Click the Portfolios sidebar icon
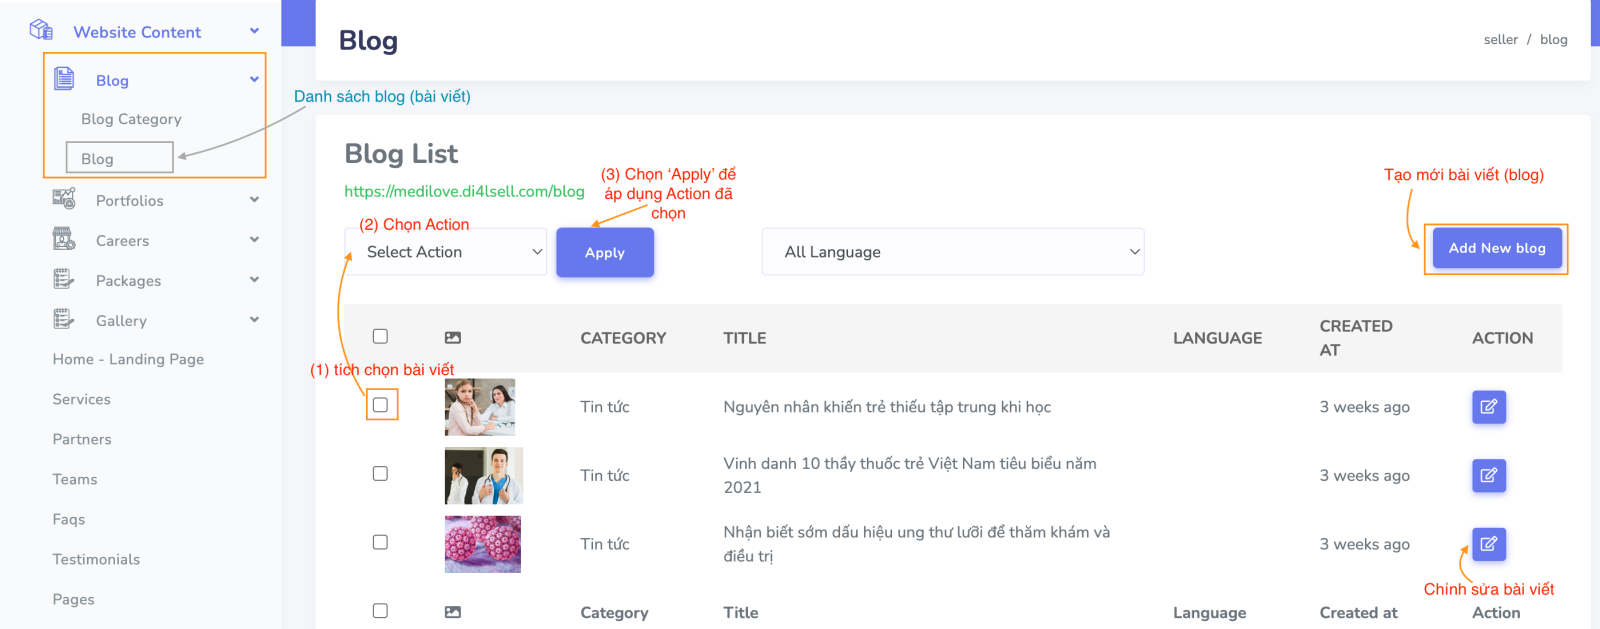 [64, 199]
